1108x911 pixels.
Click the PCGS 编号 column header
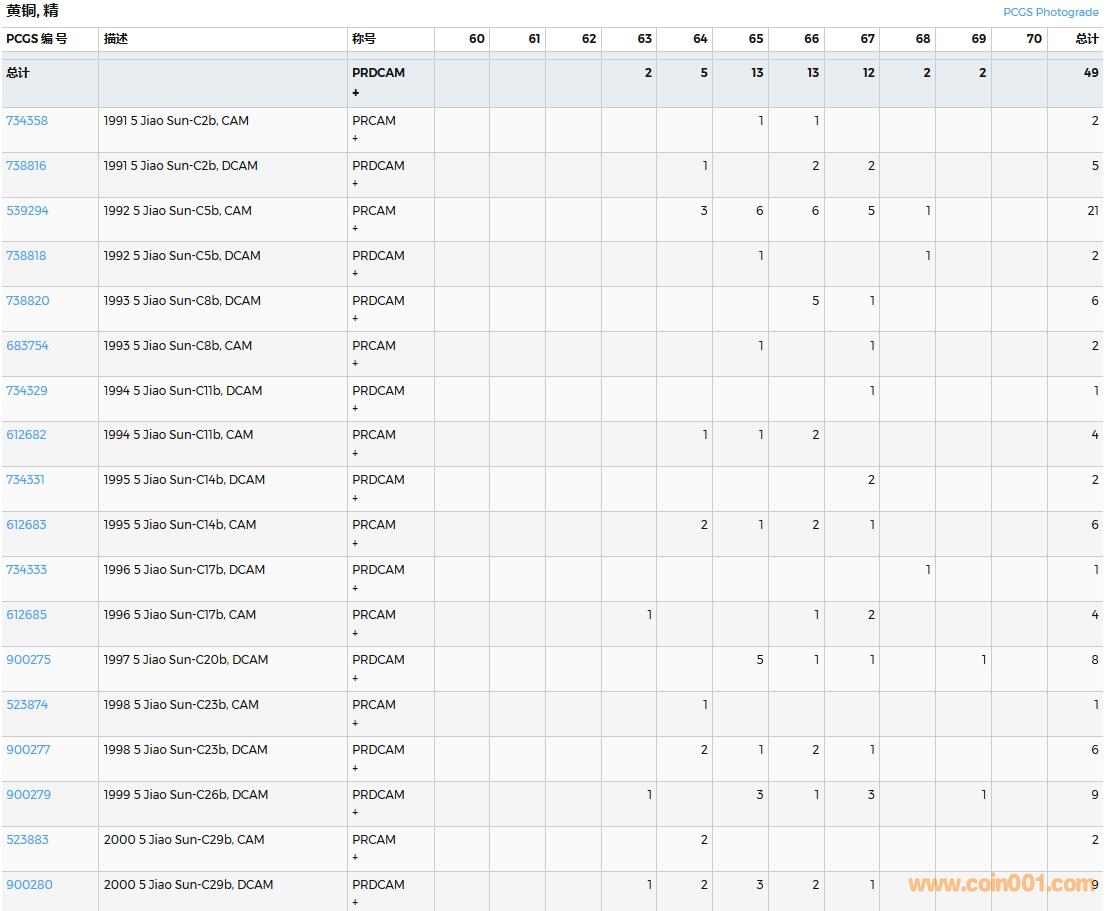37,39
